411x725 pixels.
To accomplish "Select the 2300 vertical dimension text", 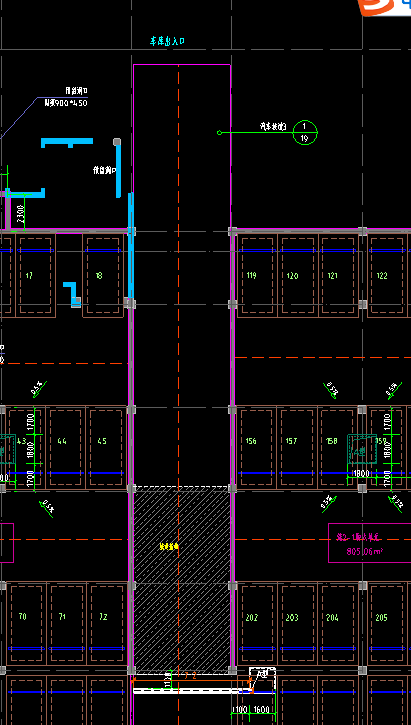I will point(20,213).
